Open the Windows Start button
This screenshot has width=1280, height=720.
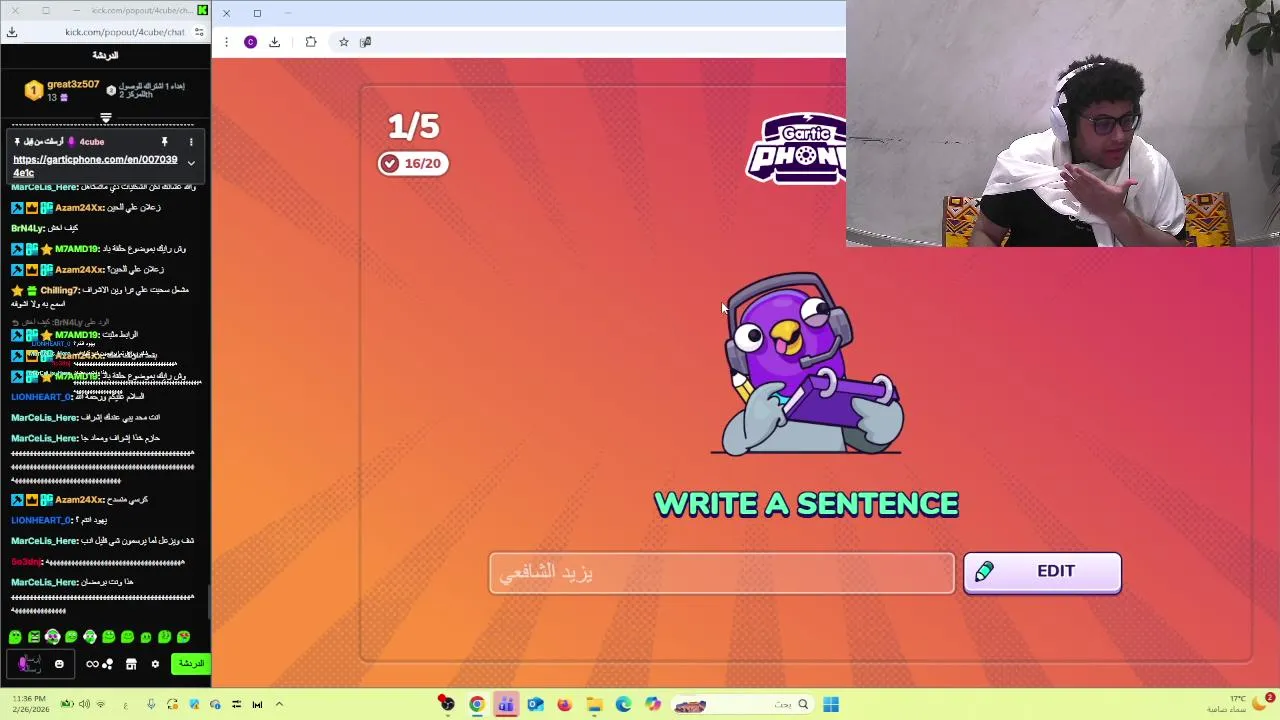click(x=831, y=705)
